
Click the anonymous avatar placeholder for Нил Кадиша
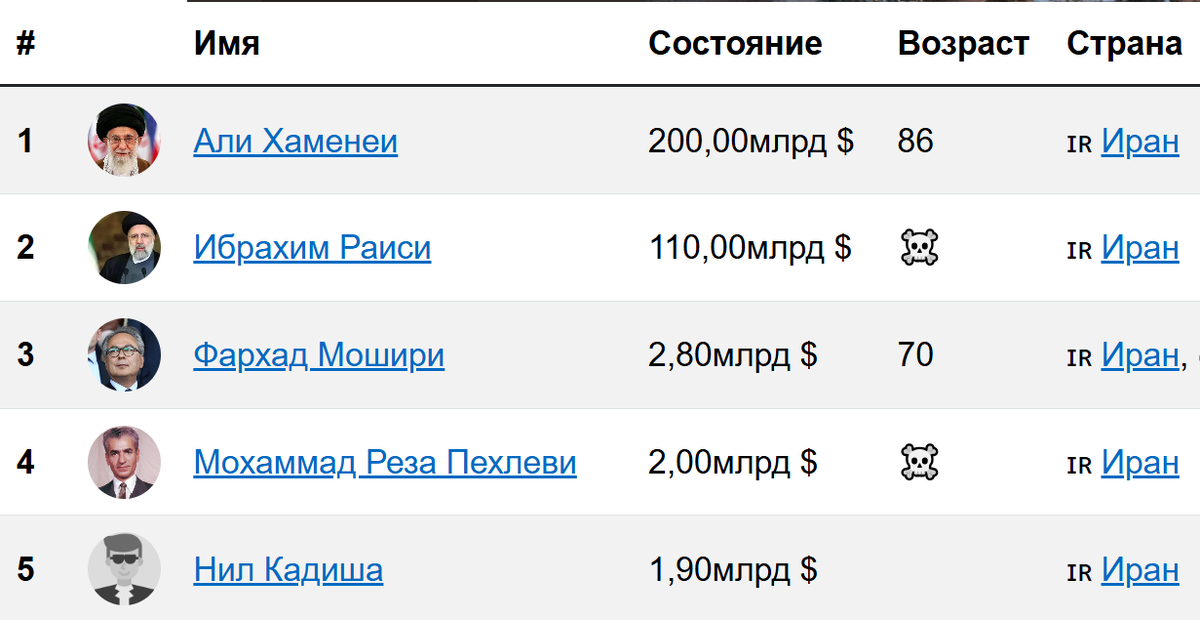point(124,570)
